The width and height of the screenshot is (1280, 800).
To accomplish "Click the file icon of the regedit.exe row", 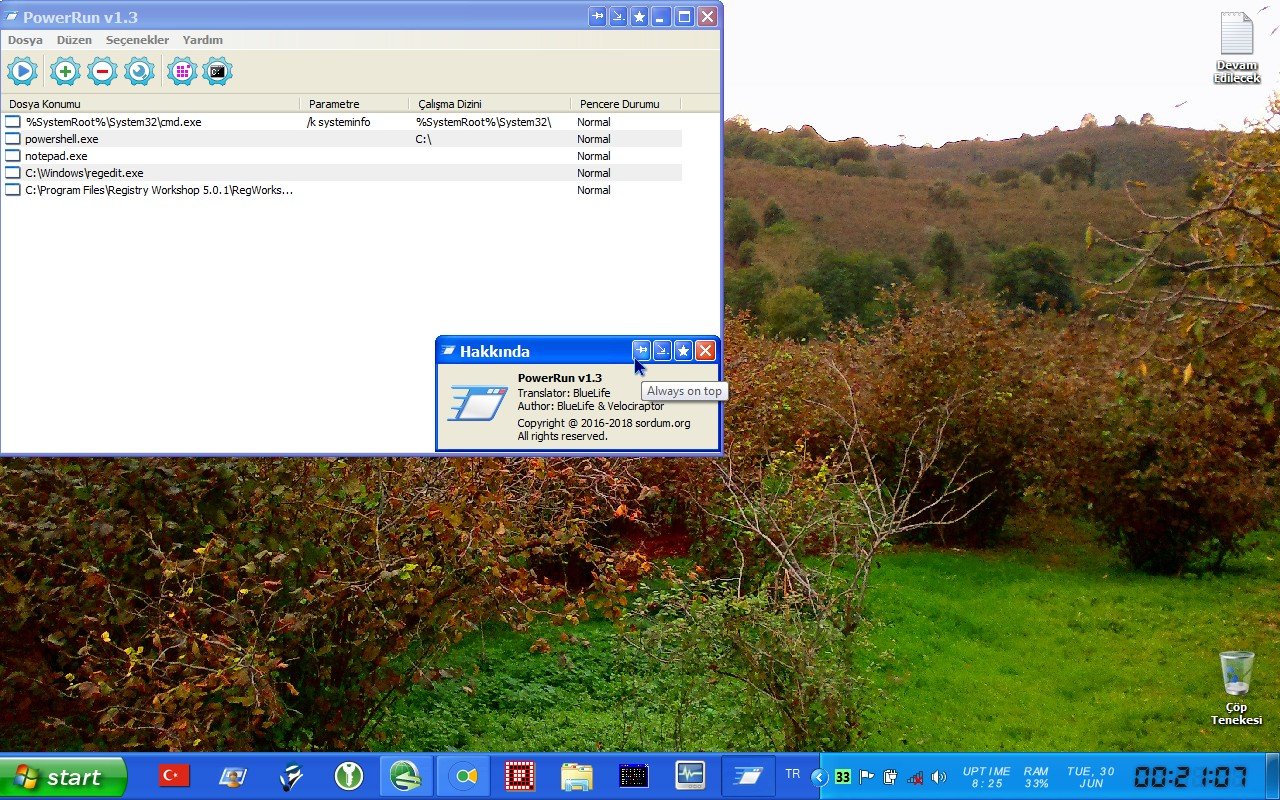I will pyautogui.click(x=13, y=173).
